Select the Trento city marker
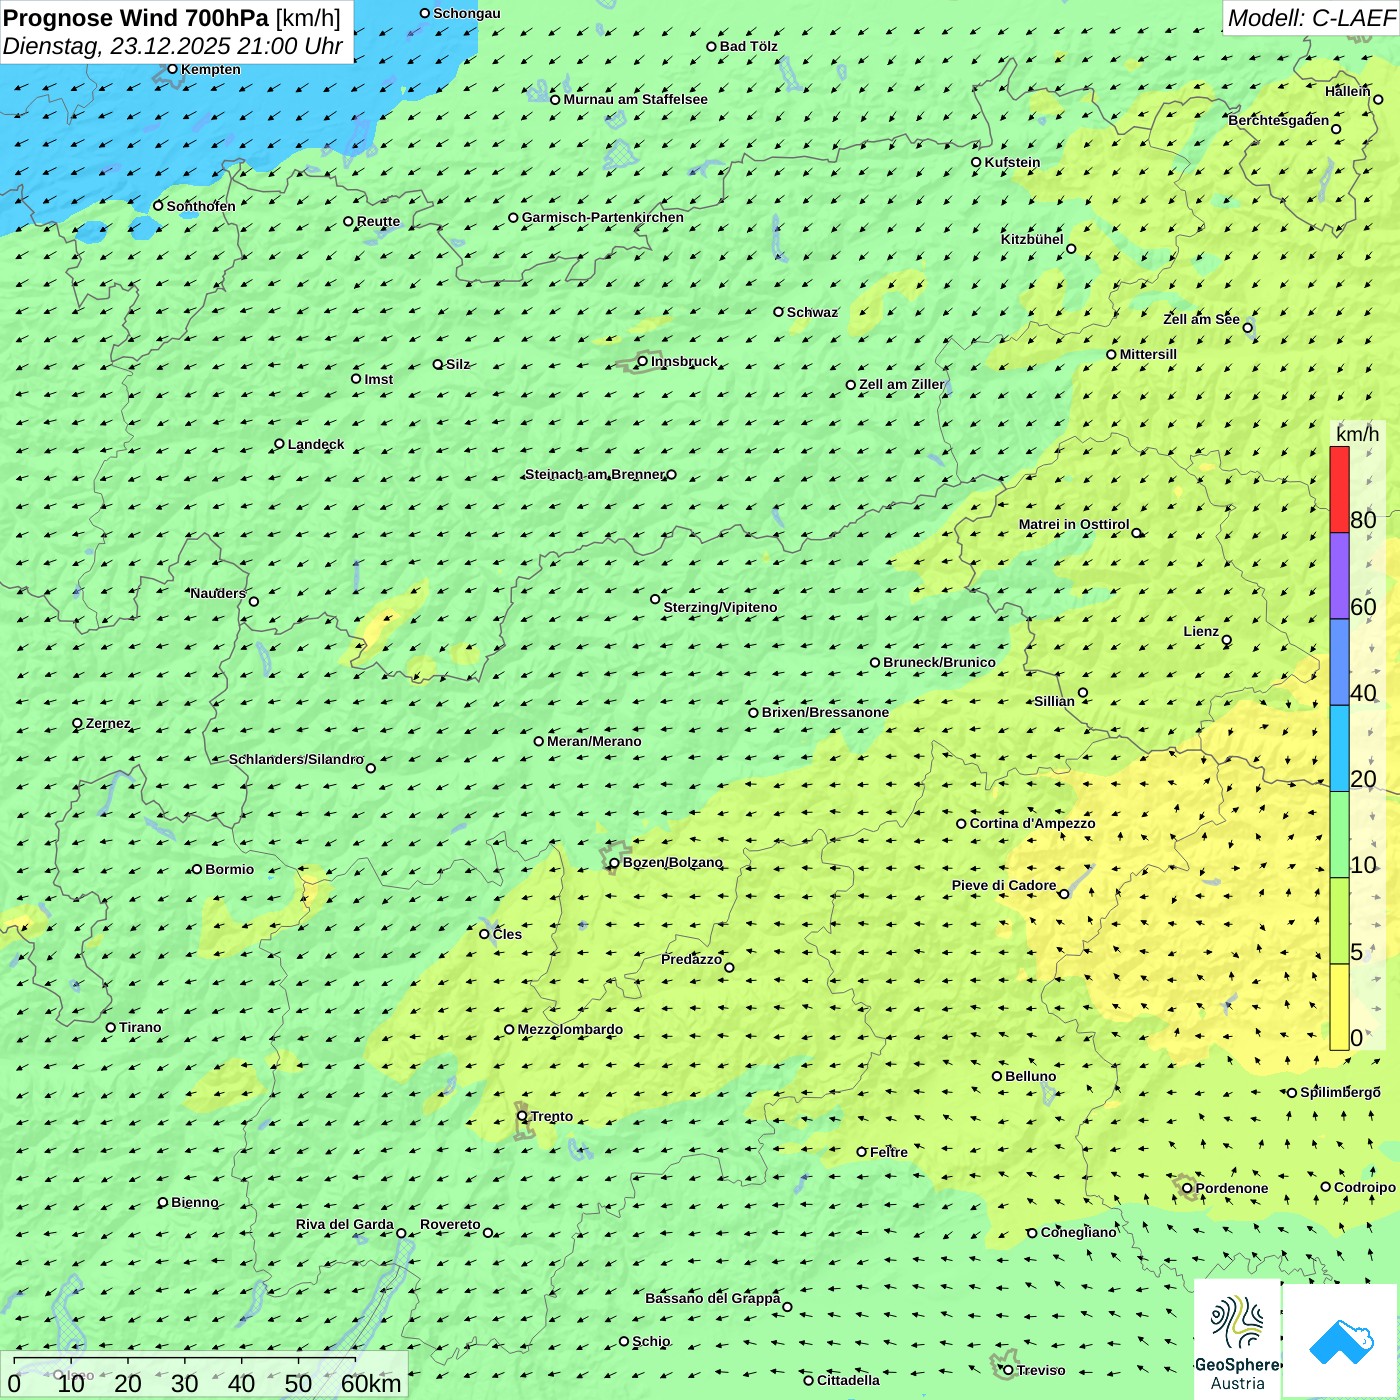The height and width of the screenshot is (1400, 1400). 522,1116
